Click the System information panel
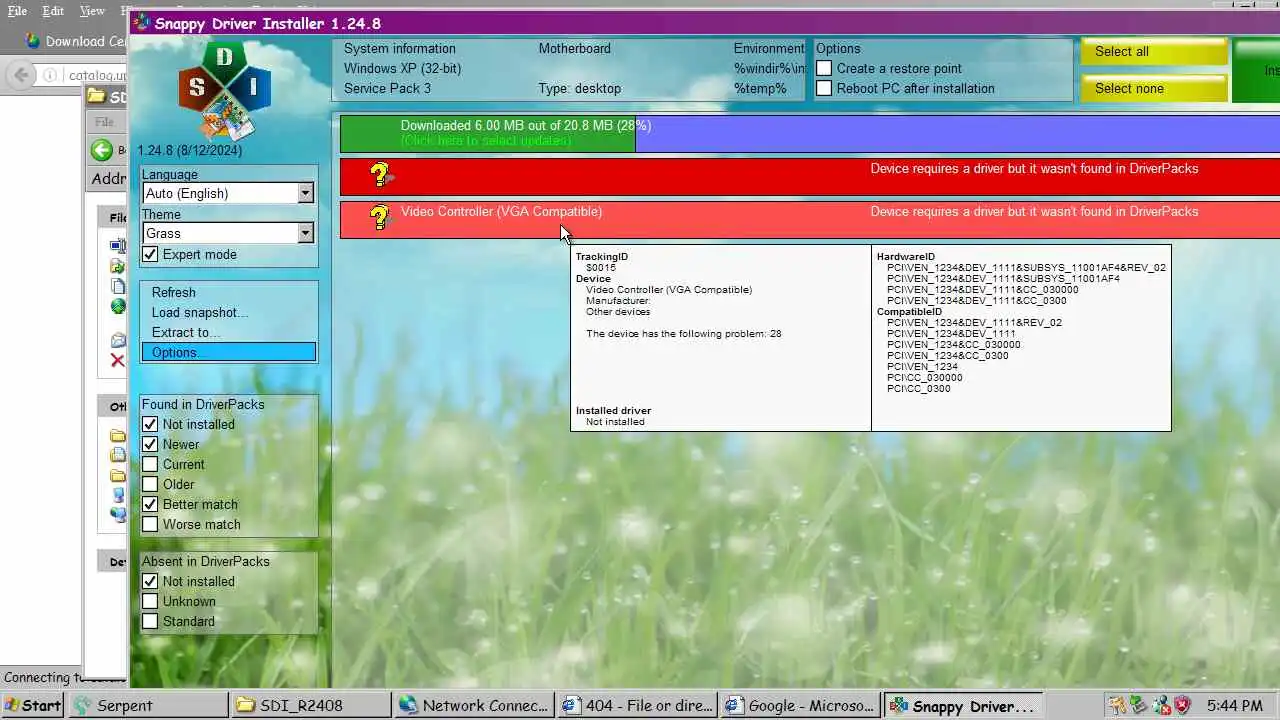Image resolution: width=1280 pixels, height=720 pixels. pos(568,69)
